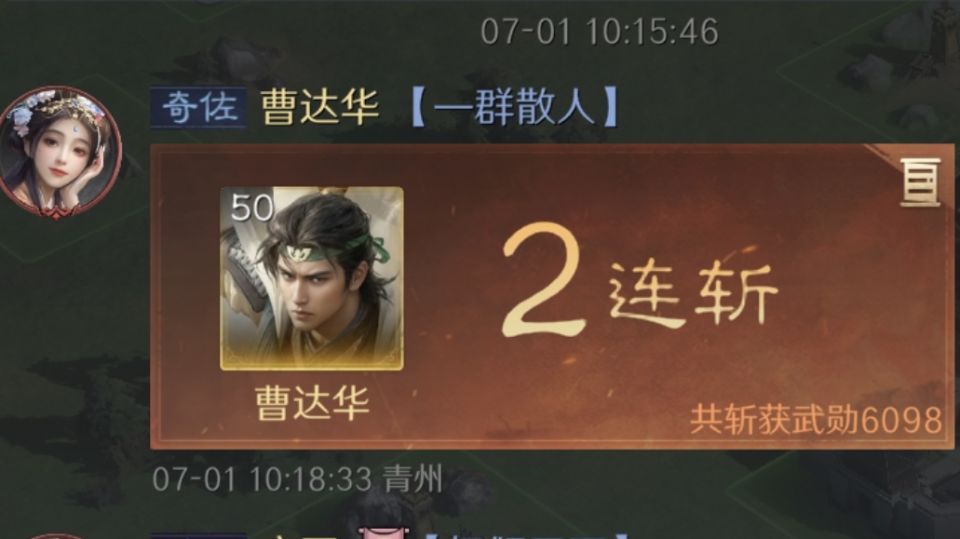Click the 共斩获武勋6098 merit summary
Image resolution: width=960 pixels, height=539 pixels.
(816, 420)
